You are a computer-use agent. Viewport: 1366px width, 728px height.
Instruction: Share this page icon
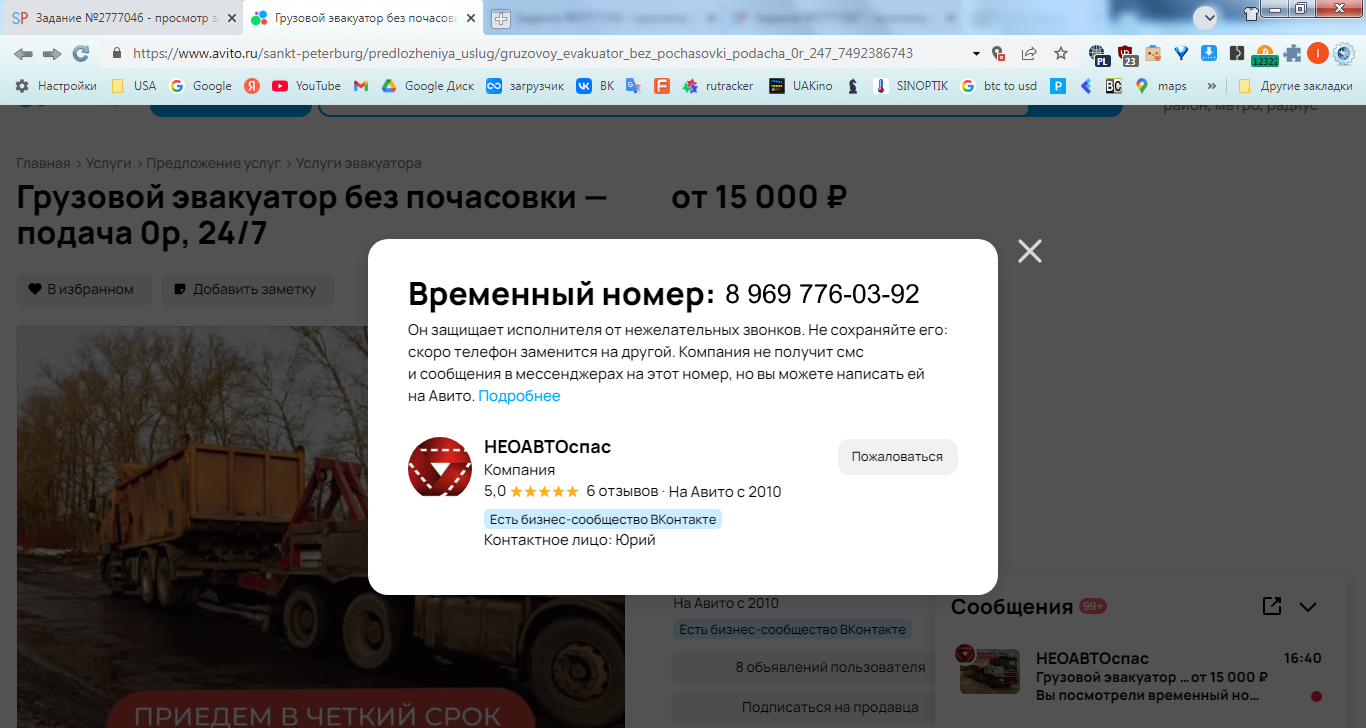pyautogui.click(x=1029, y=53)
